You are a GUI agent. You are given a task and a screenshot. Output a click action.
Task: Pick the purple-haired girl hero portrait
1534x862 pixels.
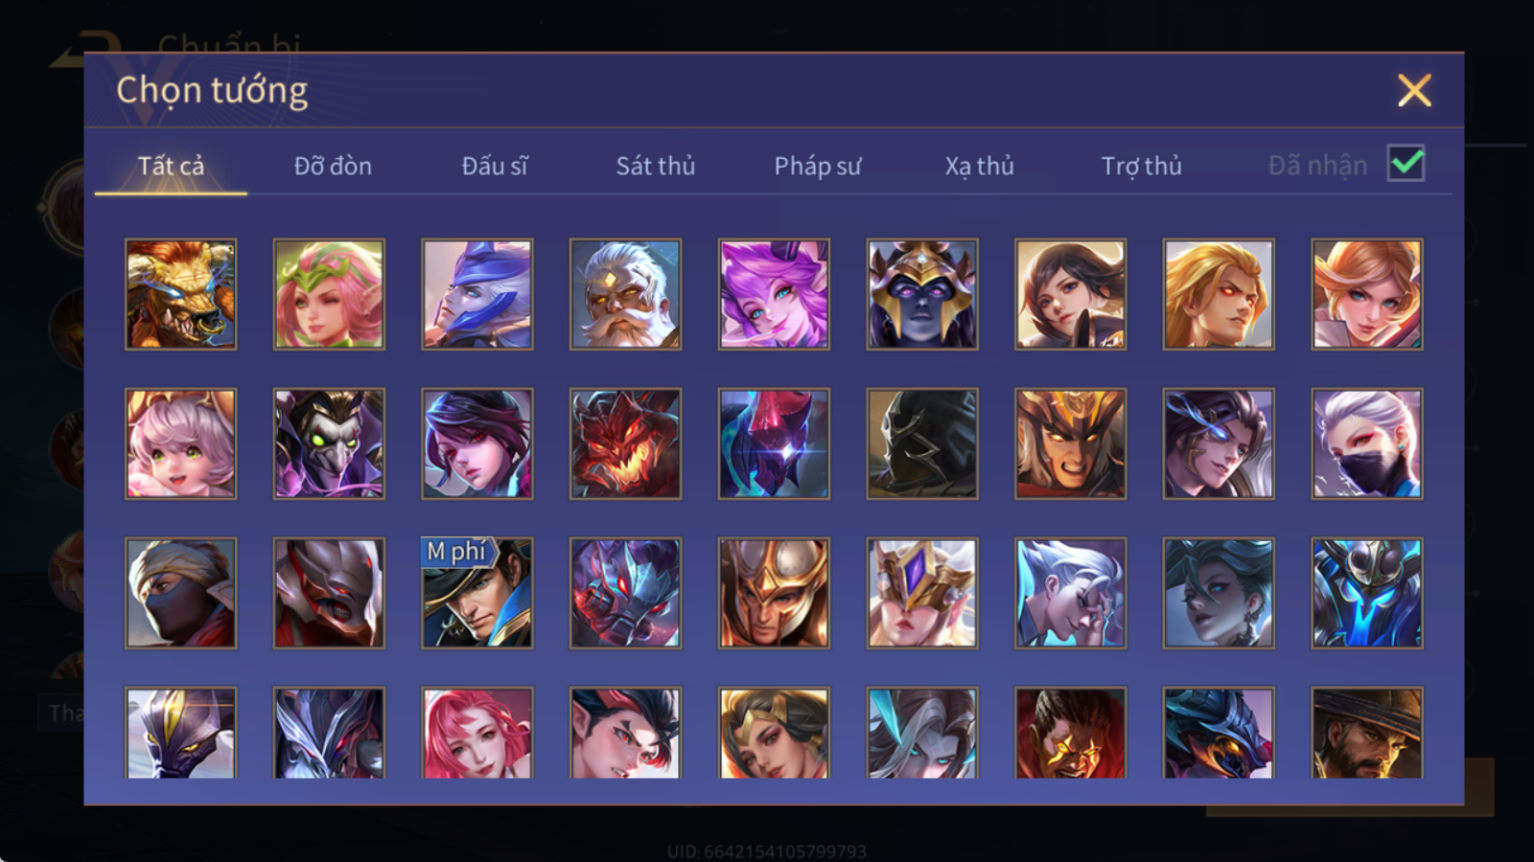coord(773,294)
